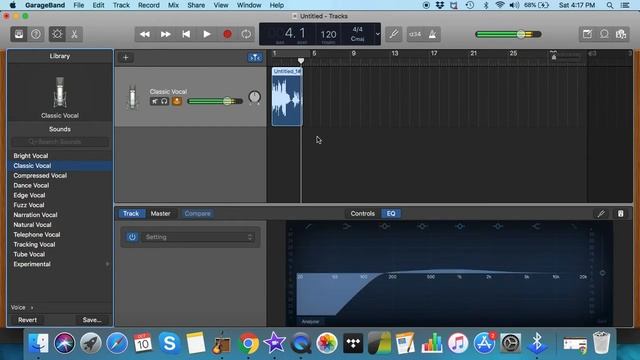This screenshot has height=360, width=640.
Task: Toggle the Metronome button
Action: (432, 34)
